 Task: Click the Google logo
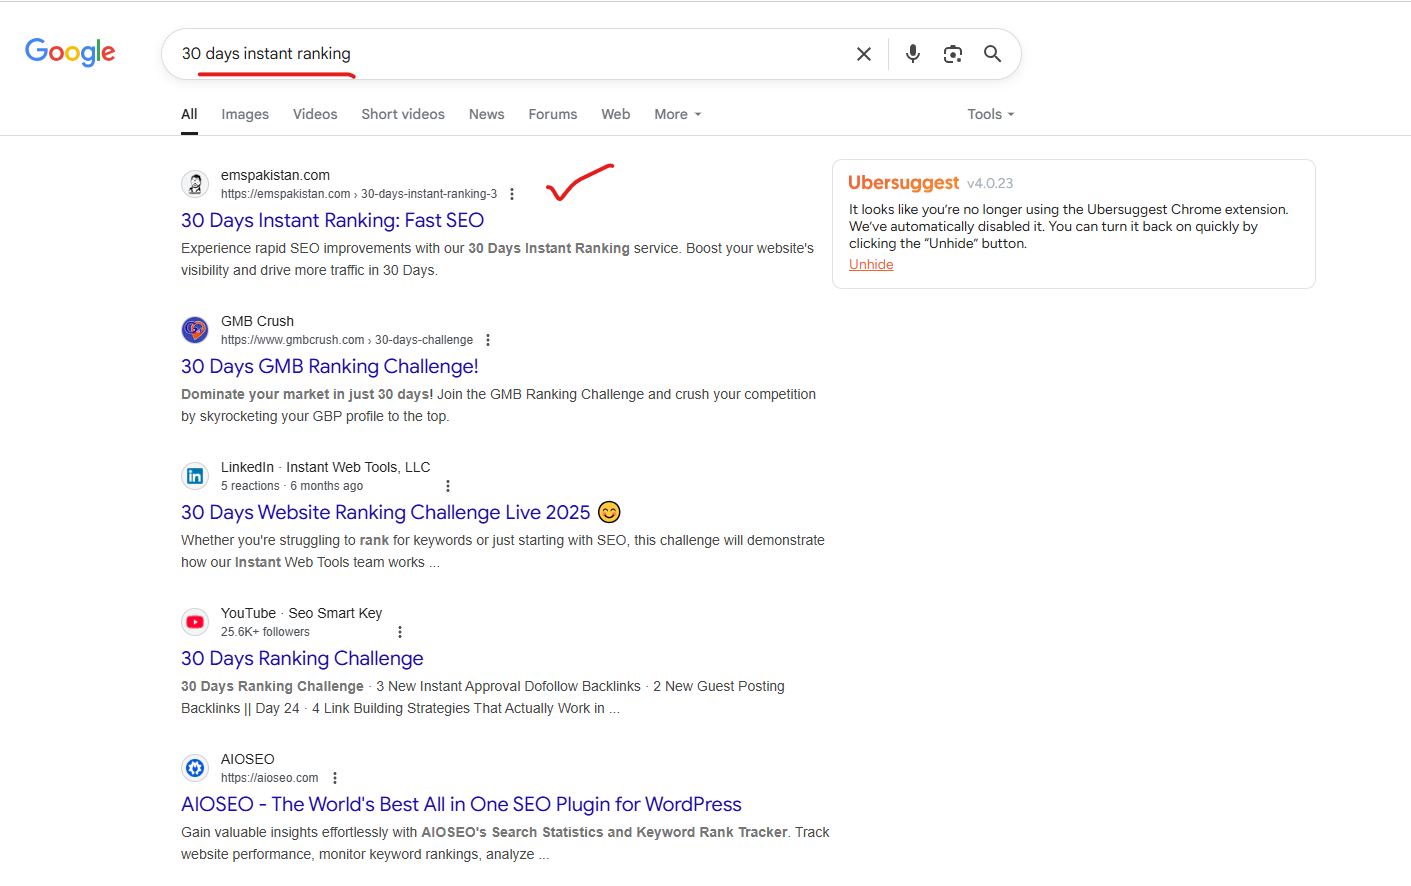pyautogui.click(x=70, y=52)
